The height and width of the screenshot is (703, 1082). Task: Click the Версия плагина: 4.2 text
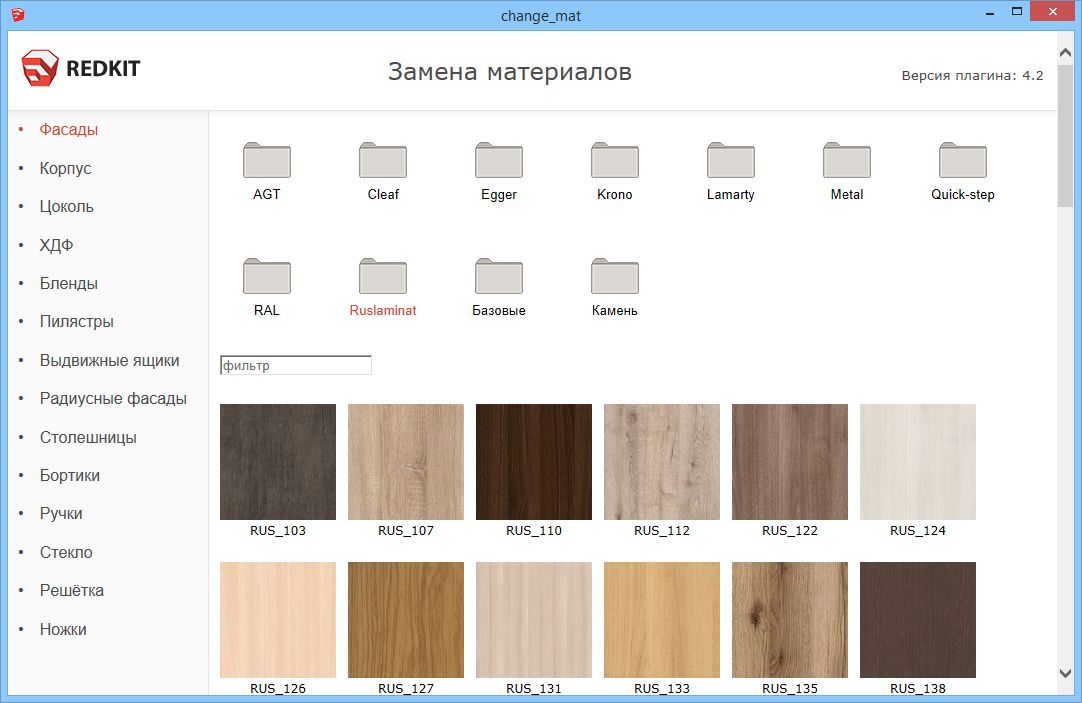pyautogui.click(x=972, y=75)
